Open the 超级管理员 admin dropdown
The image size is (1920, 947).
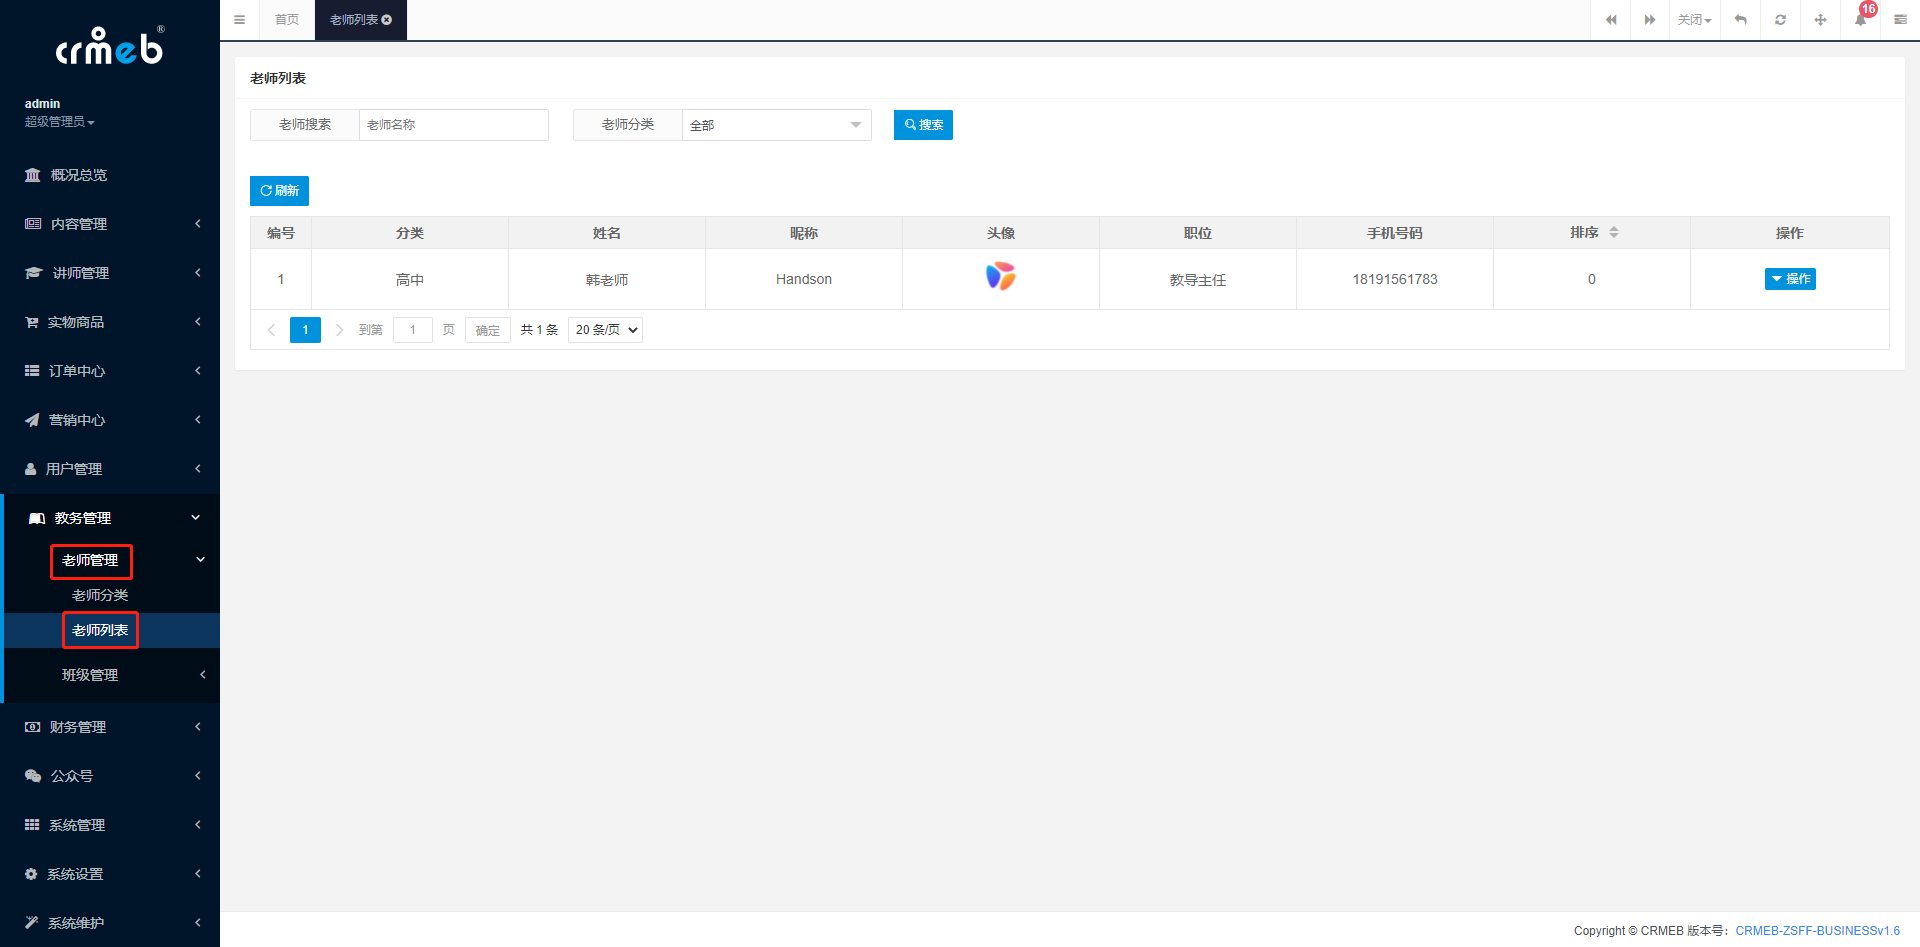pos(60,122)
